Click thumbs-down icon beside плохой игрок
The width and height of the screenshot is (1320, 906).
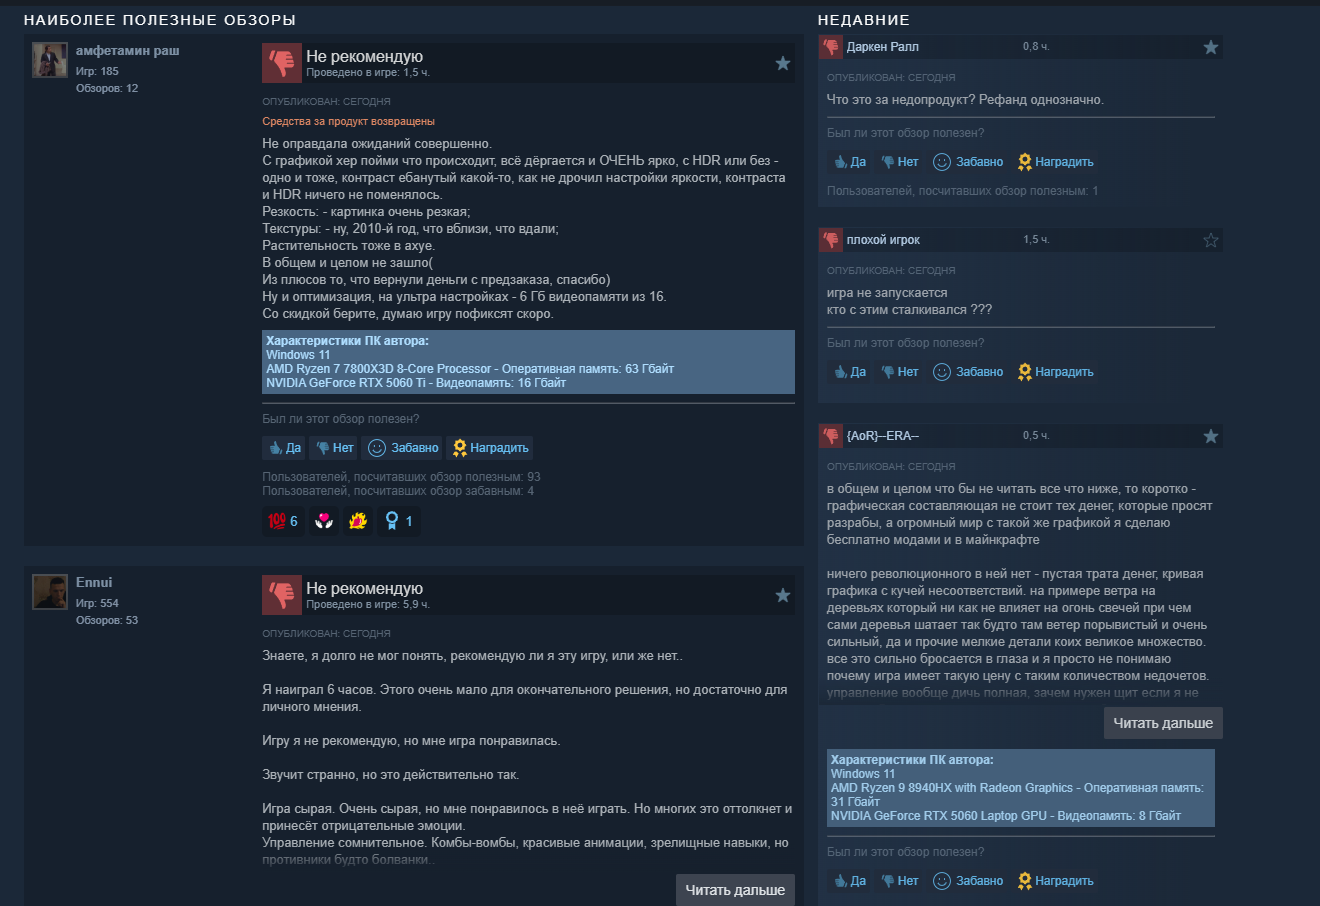click(831, 240)
